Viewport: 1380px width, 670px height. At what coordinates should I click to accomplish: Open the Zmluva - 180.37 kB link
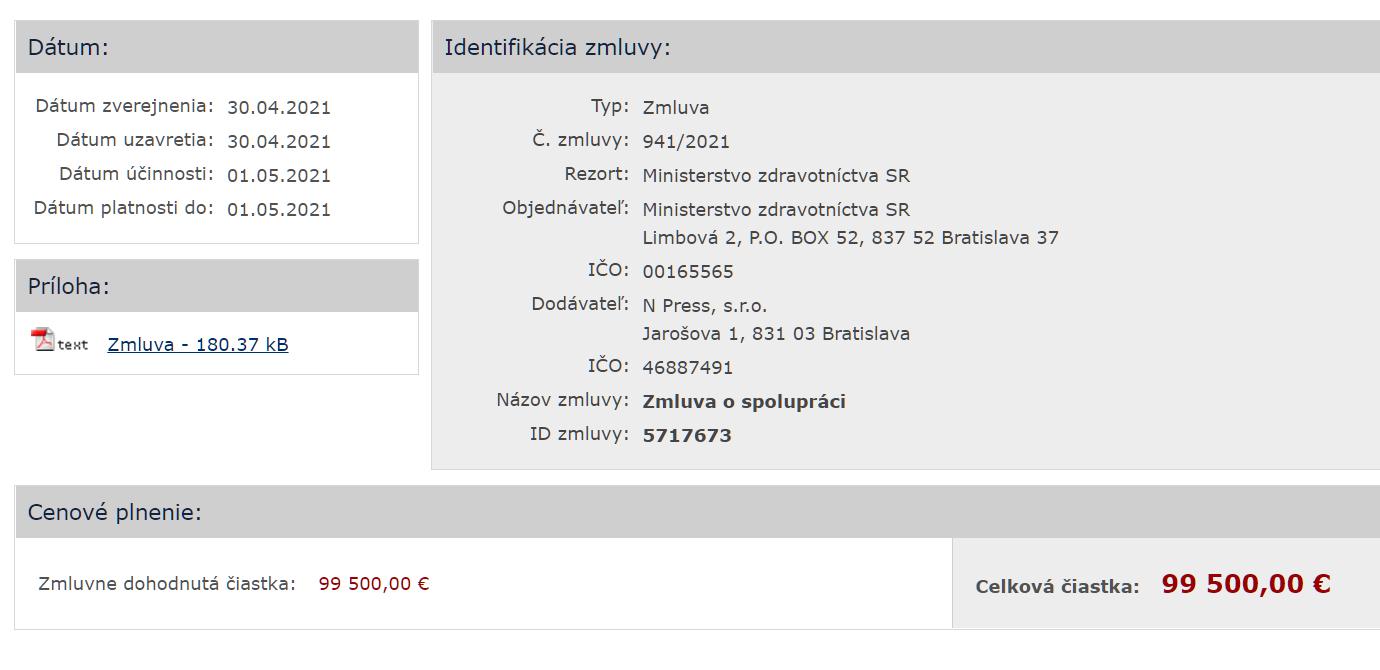point(197,345)
